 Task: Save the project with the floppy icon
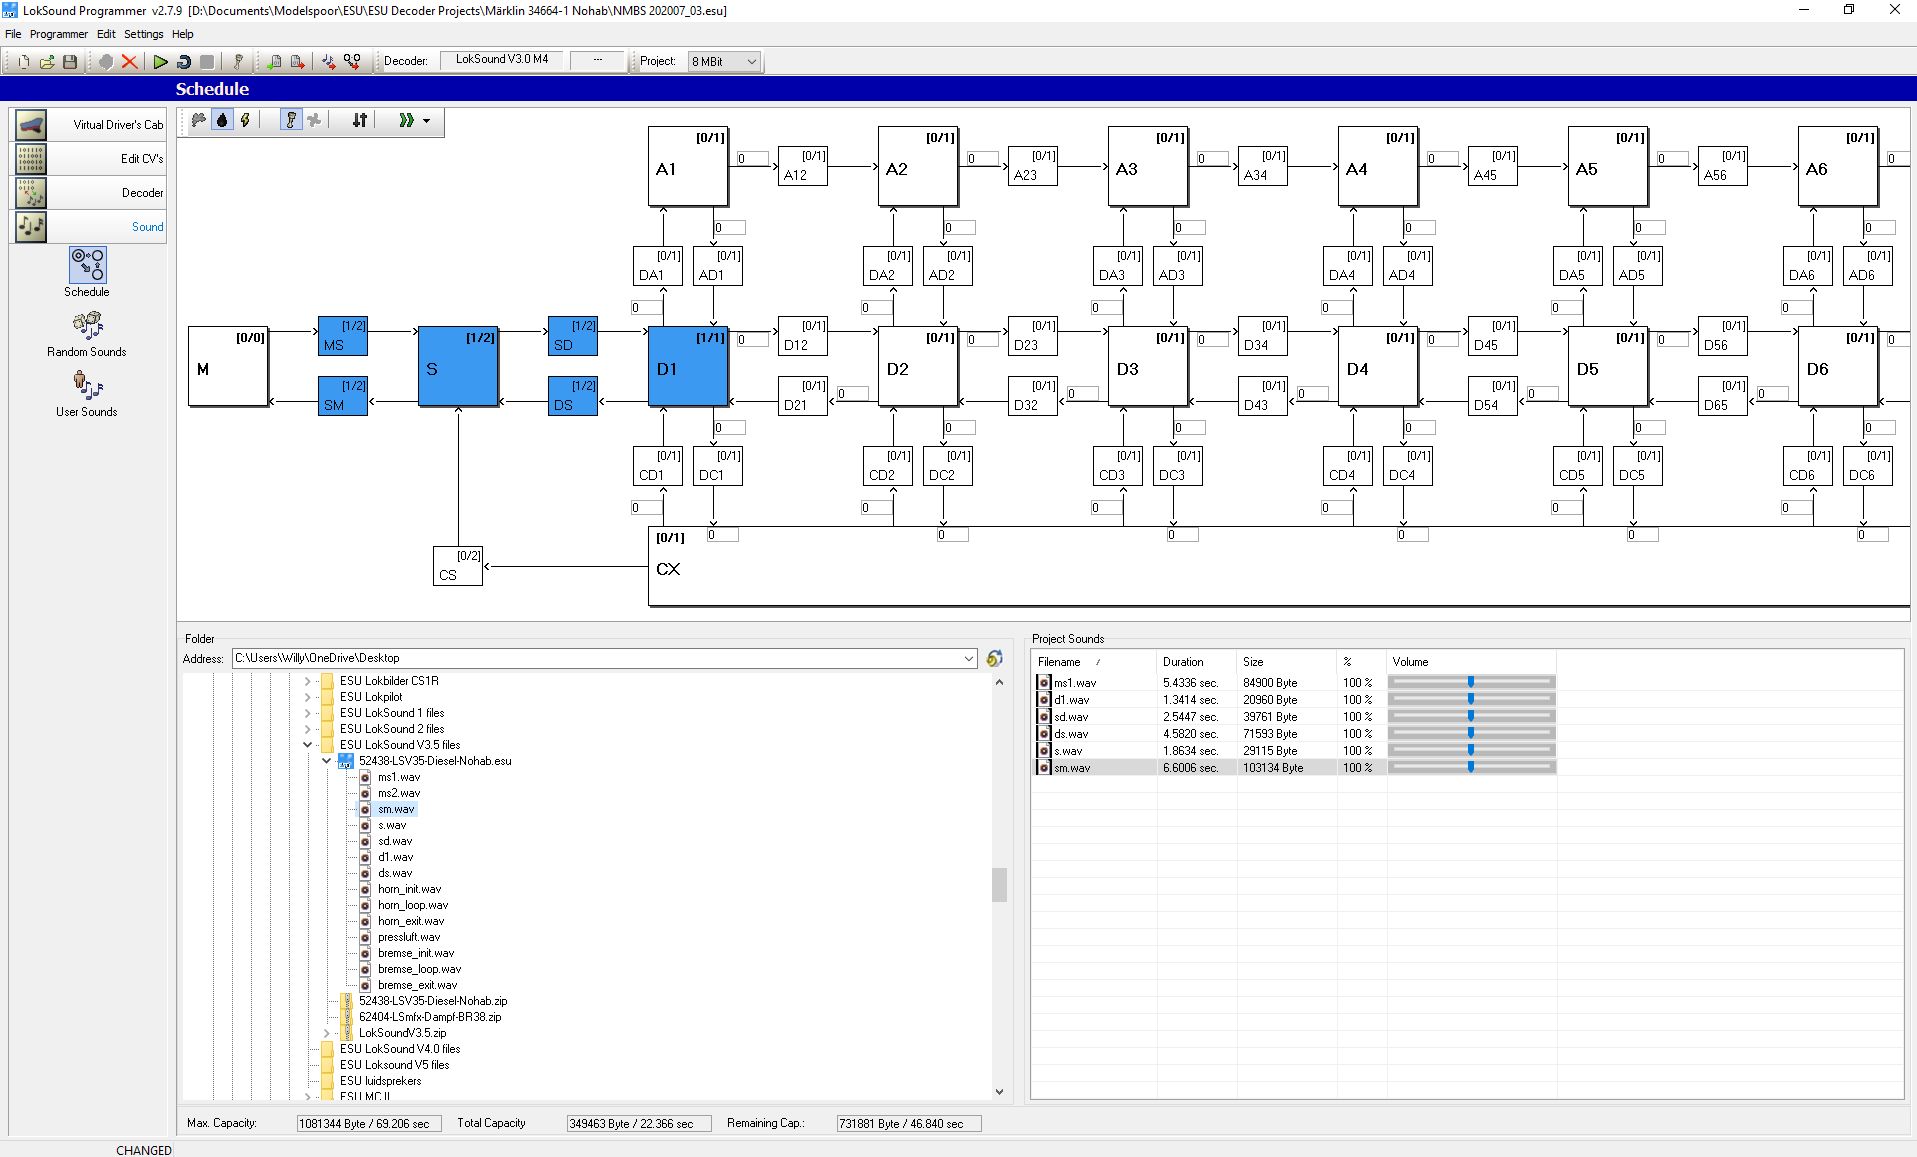pyautogui.click(x=70, y=62)
